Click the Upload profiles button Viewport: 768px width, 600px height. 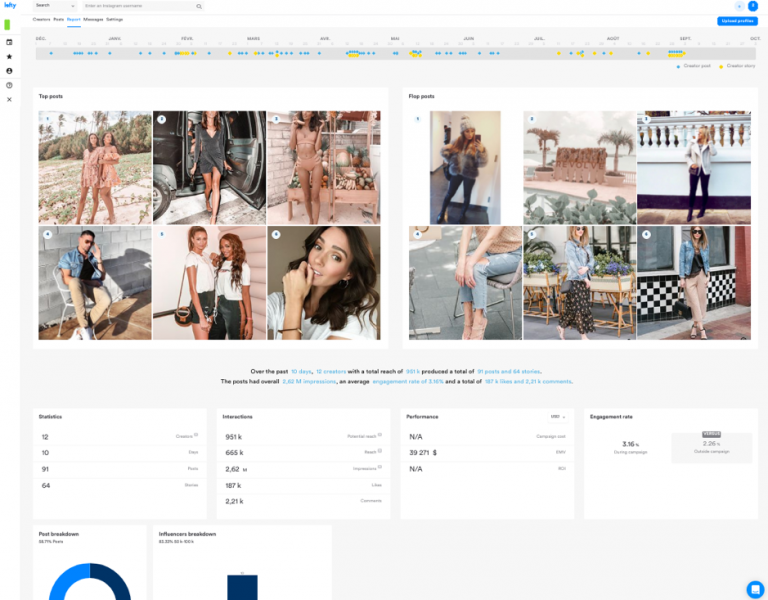coord(737,21)
